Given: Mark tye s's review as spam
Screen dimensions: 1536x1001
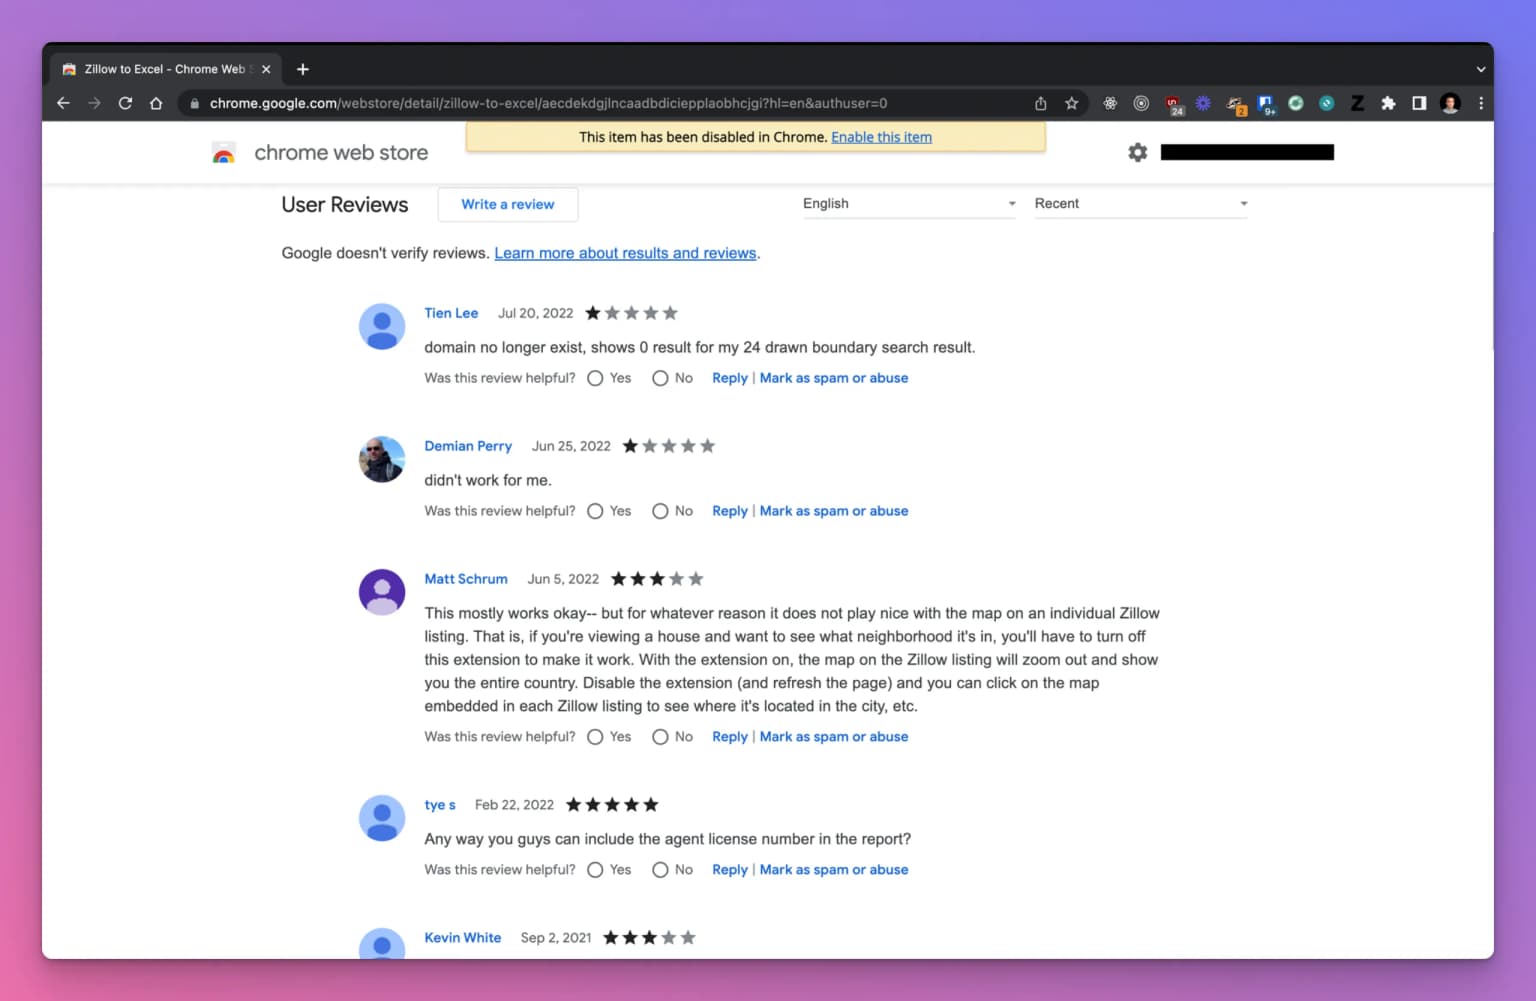Looking at the screenshot, I should coord(834,870).
